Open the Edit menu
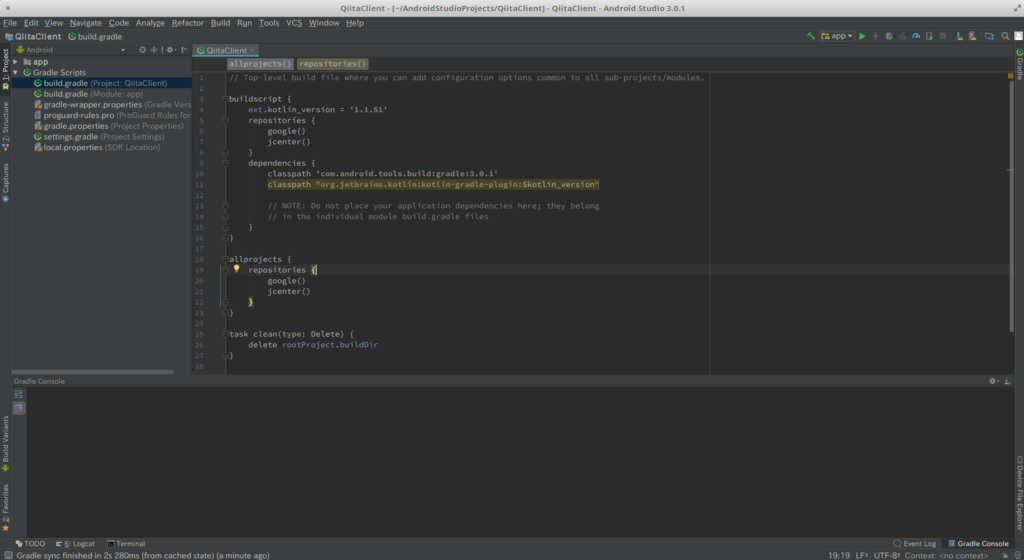 click(x=31, y=23)
